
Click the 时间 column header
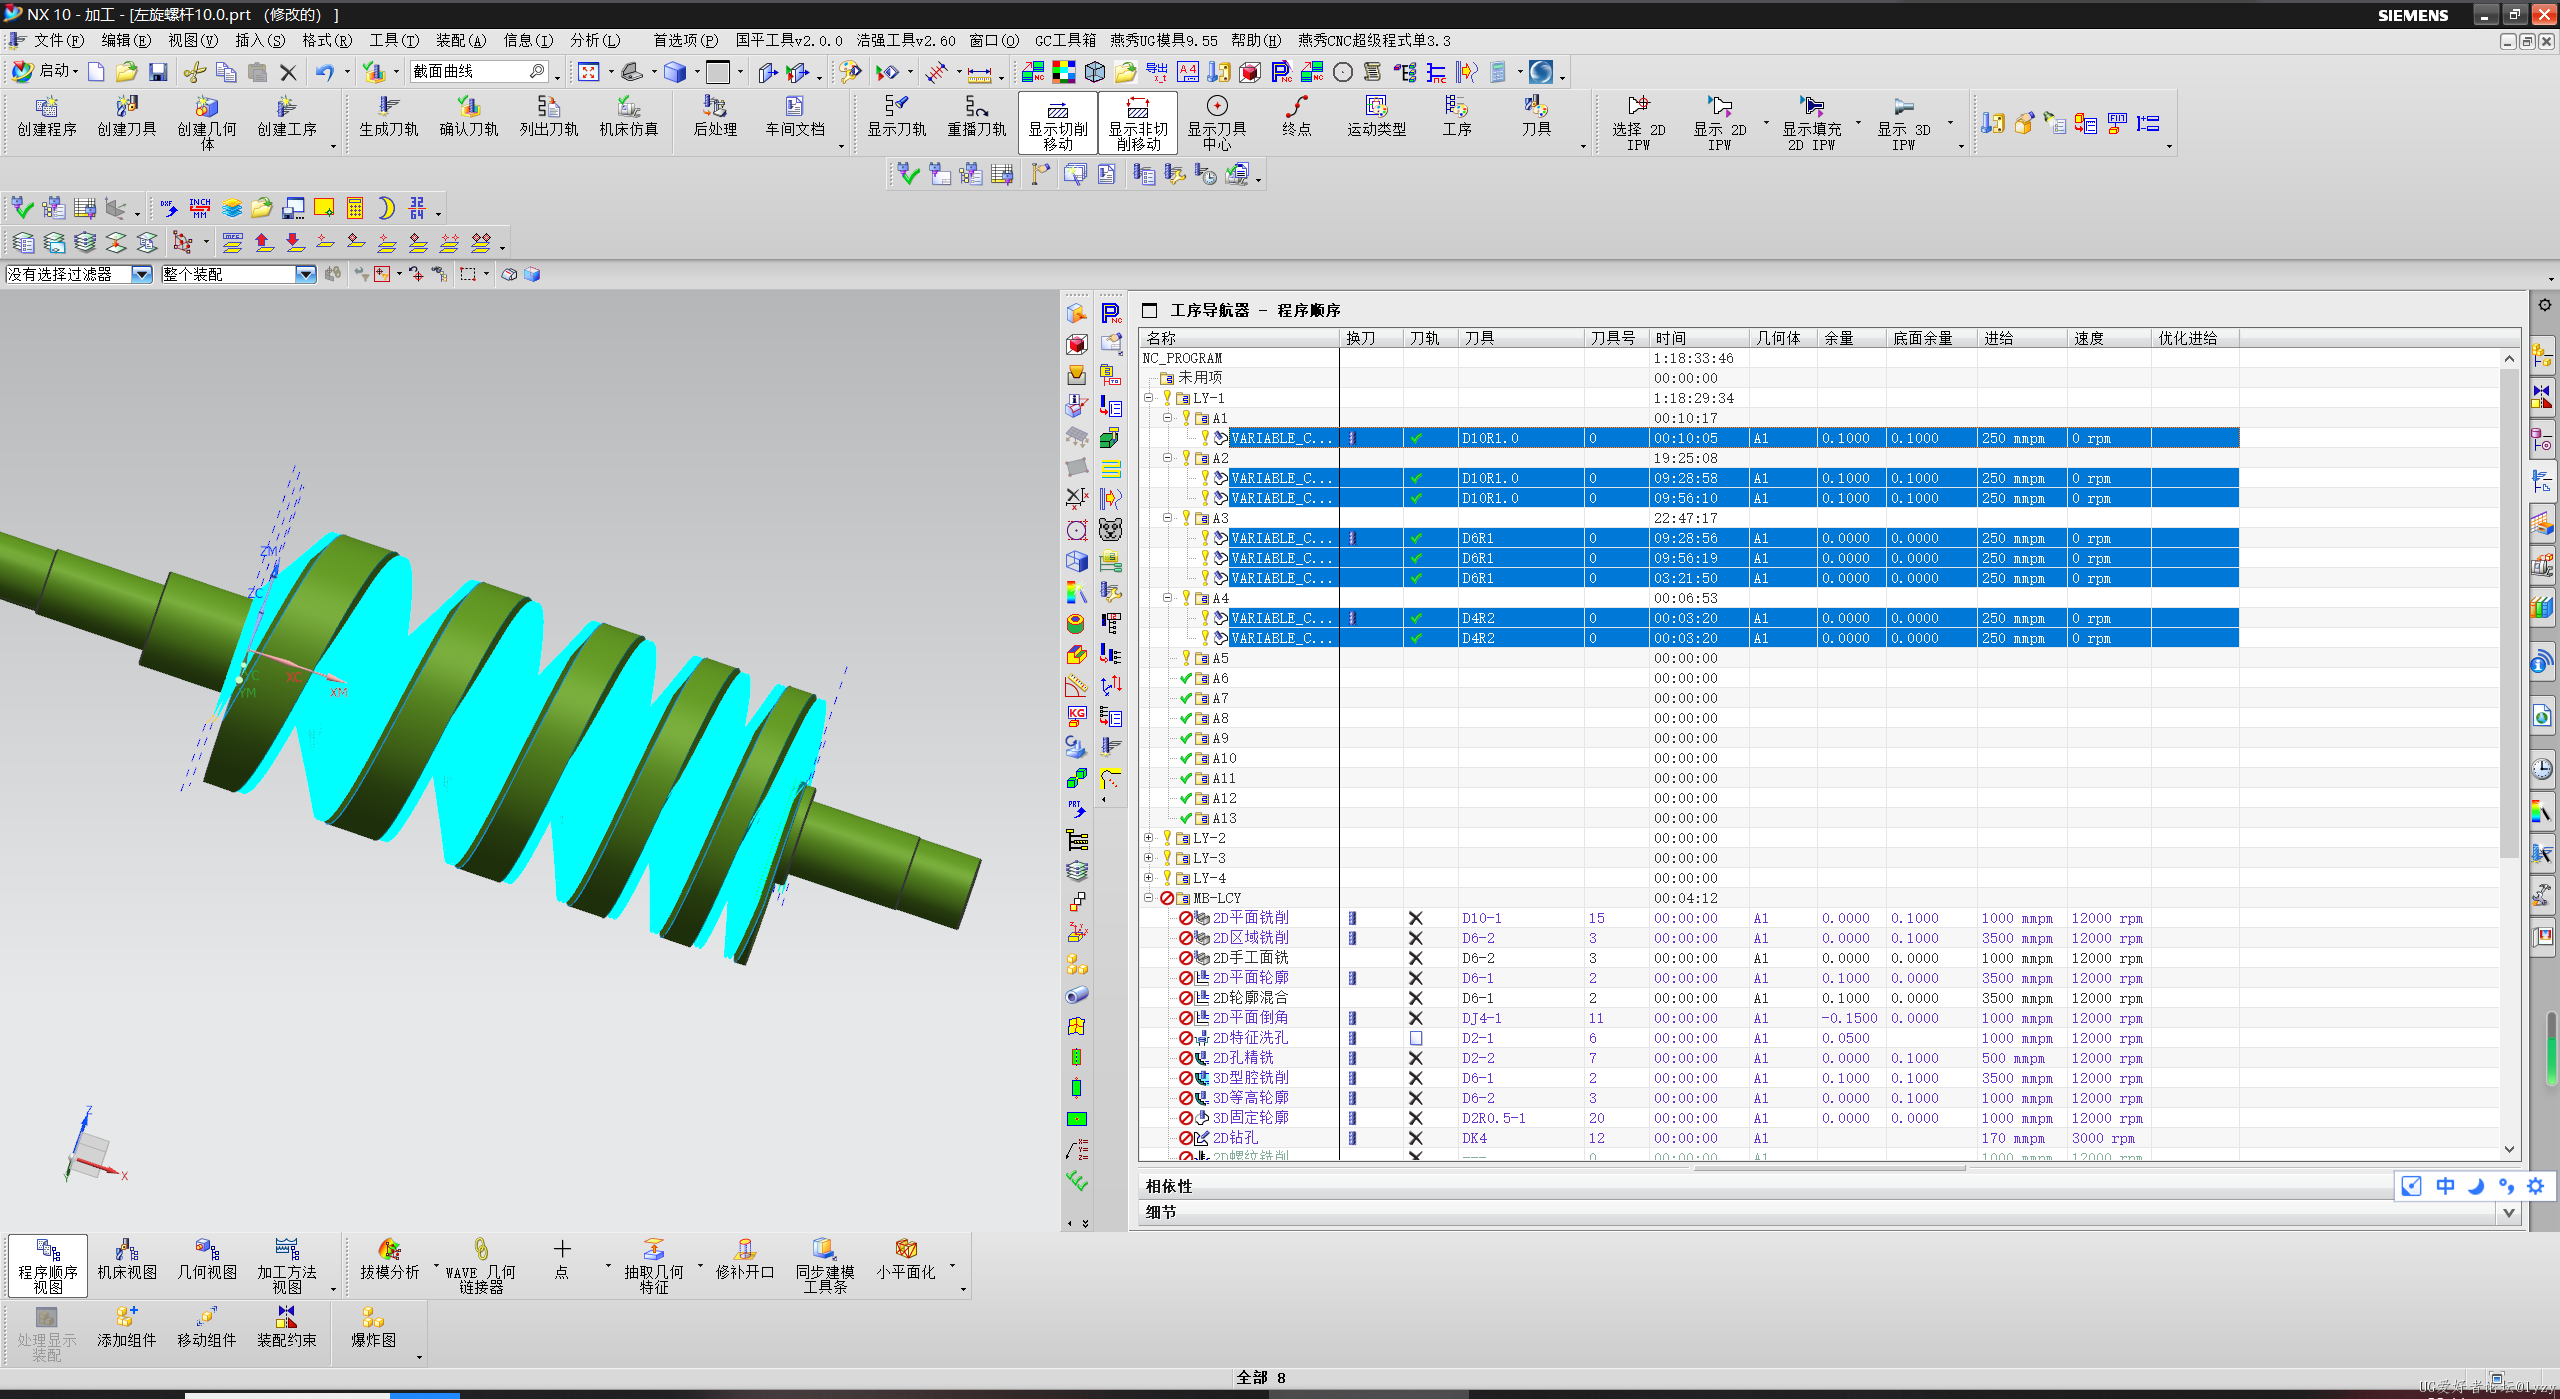pos(1698,338)
